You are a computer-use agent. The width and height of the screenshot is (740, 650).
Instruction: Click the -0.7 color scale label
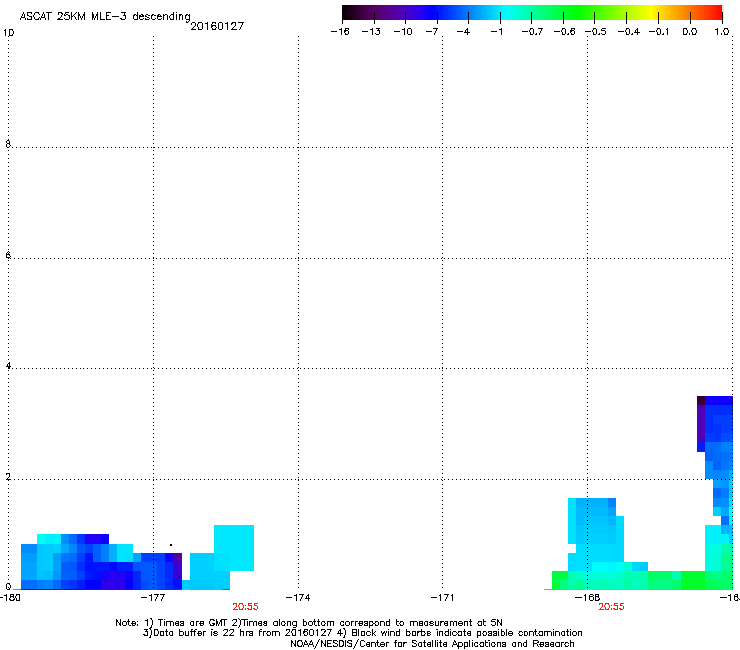[x=532, y=32]
